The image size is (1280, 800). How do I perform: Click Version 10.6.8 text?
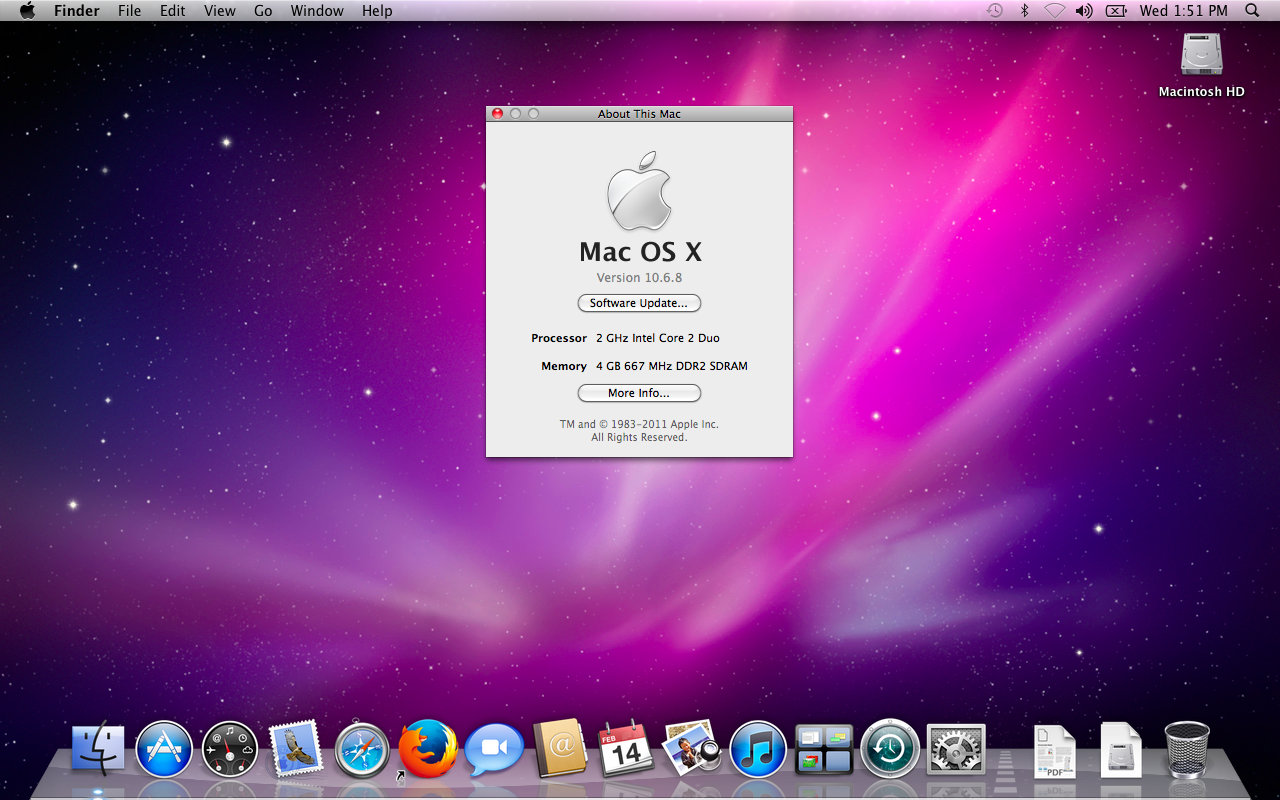[639, 278]
